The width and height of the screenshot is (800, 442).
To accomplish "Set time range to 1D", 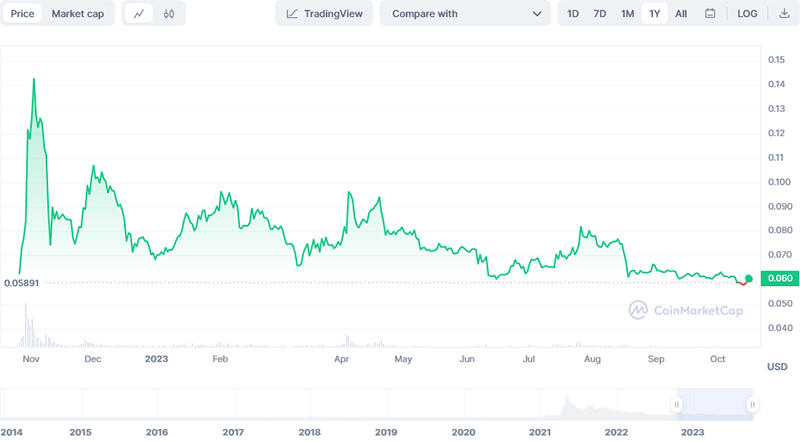I will point(573,14).
